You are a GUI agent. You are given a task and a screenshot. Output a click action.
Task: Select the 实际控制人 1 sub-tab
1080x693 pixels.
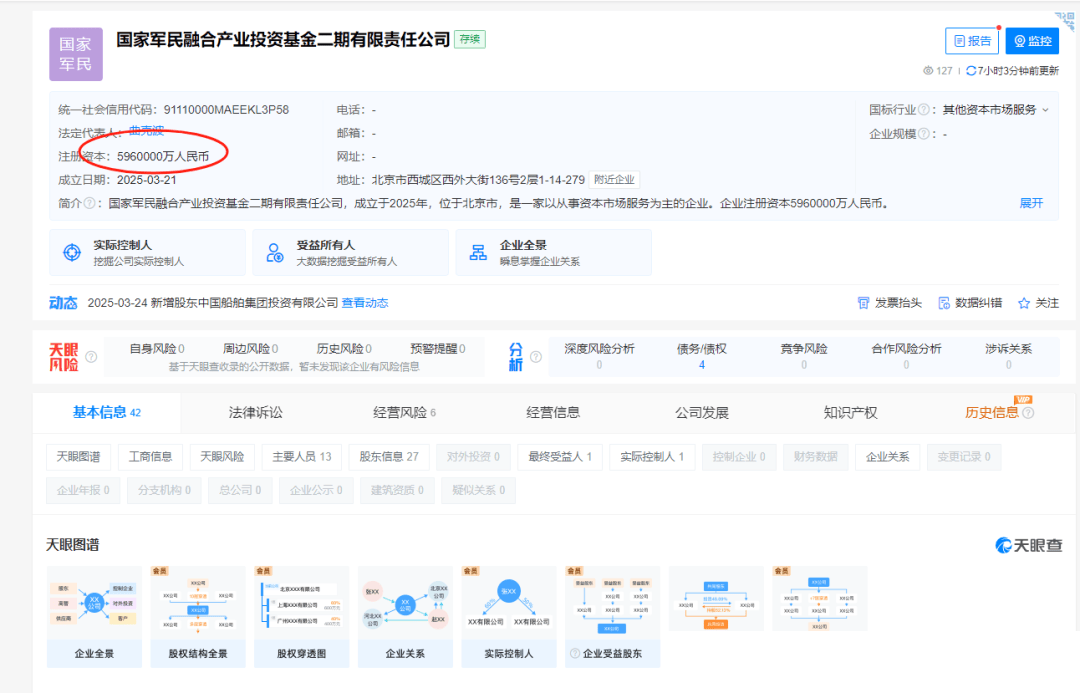click(652, 457)
